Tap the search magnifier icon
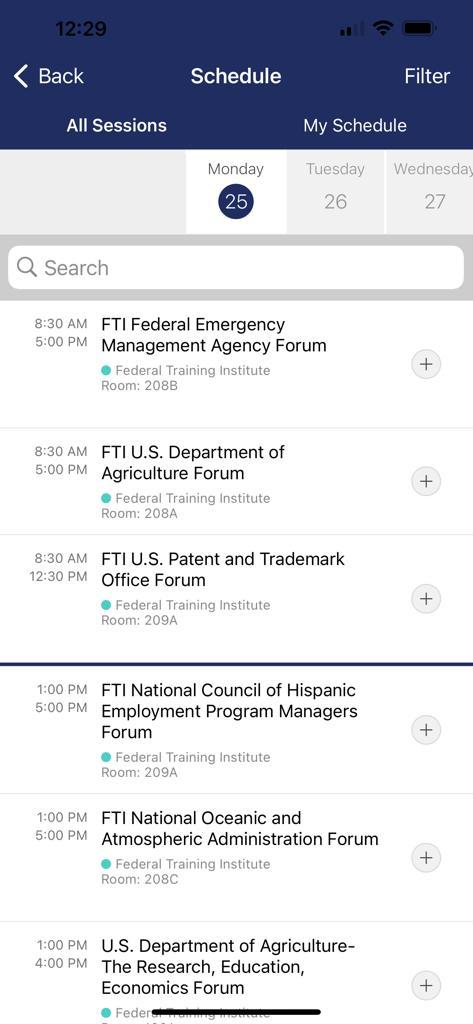The height and width of the screenshot is (1024, 473). tap(27, 267)
